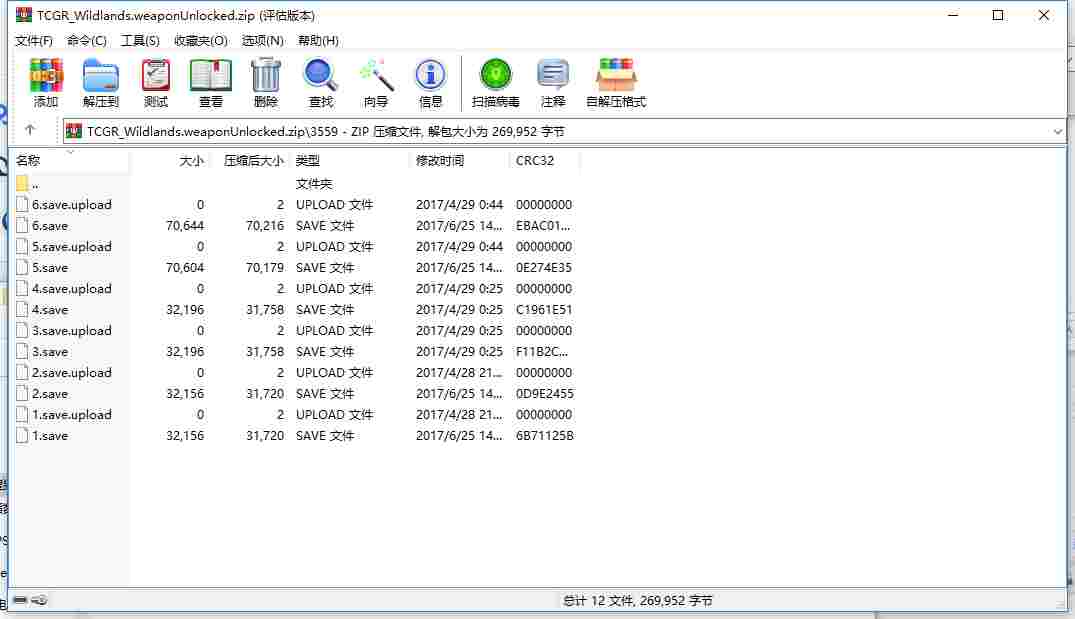Image resolution: width=1075 pixels, height=619 pixels.
Task: Select the 3.save file row
Action: tap(295, 352)
